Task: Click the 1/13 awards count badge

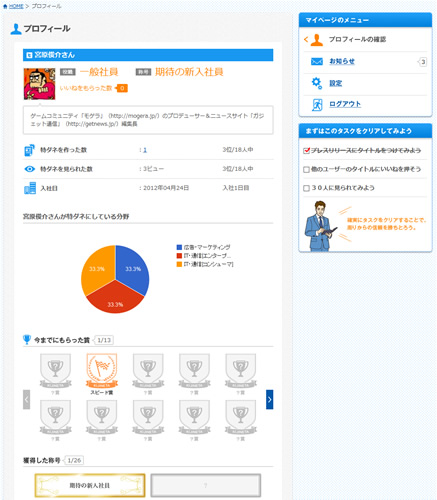Action: point(104,340)
